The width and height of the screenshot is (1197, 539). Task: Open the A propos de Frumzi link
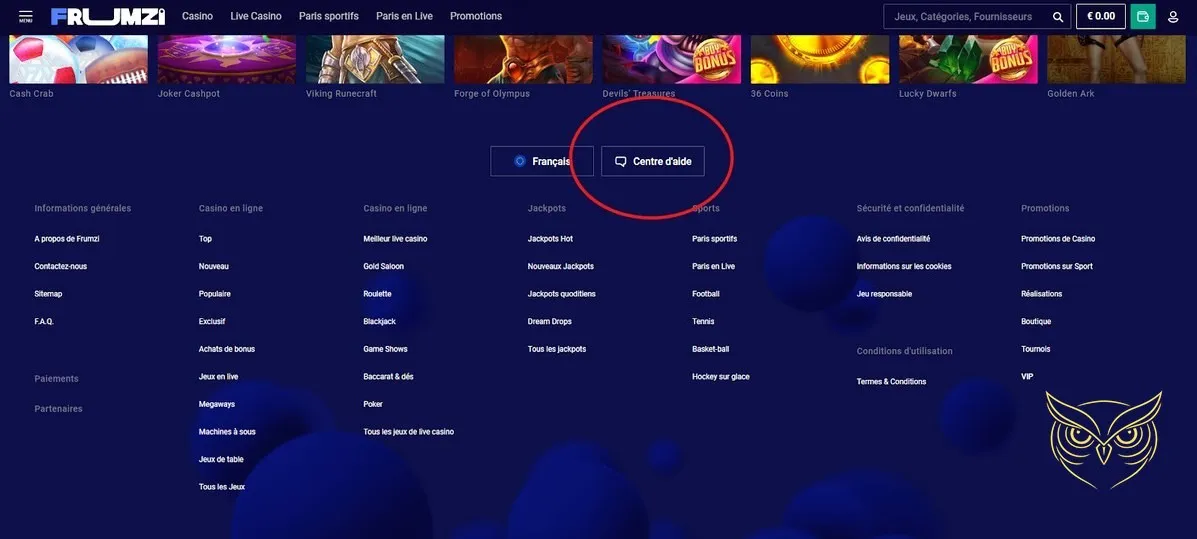tap(67, 239)
